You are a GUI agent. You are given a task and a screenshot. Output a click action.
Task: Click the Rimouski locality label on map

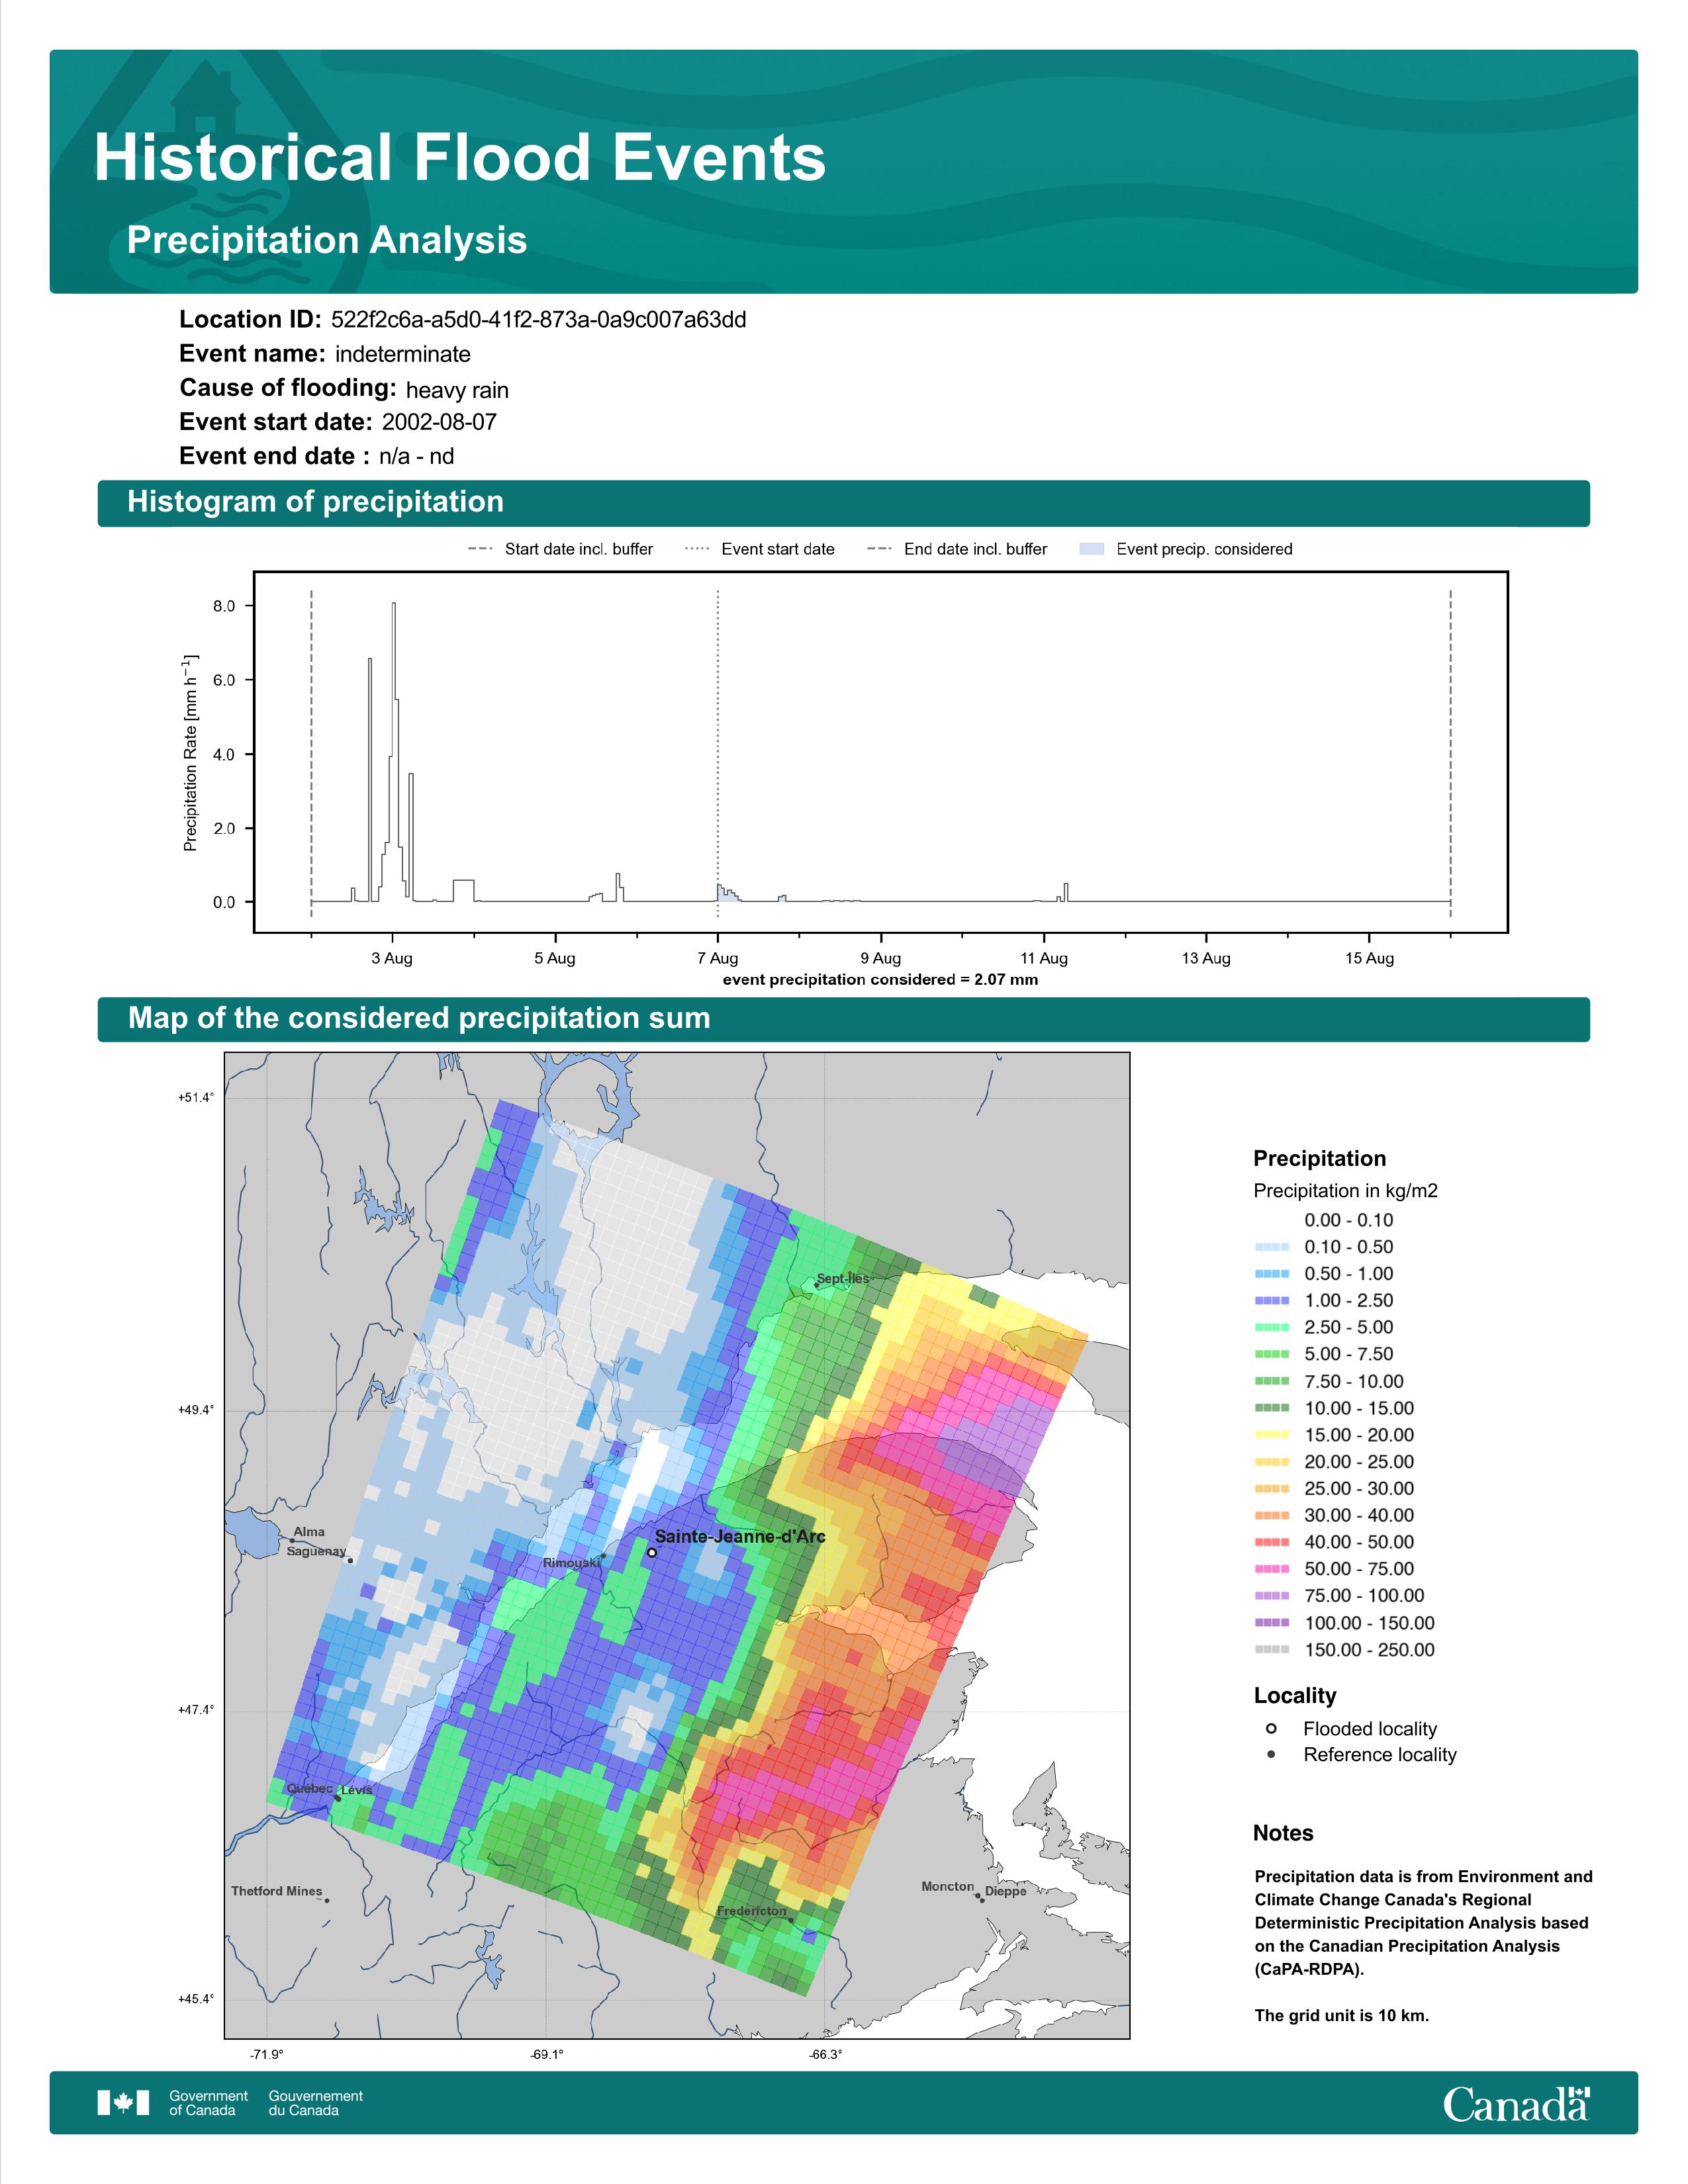point(571,1563)
